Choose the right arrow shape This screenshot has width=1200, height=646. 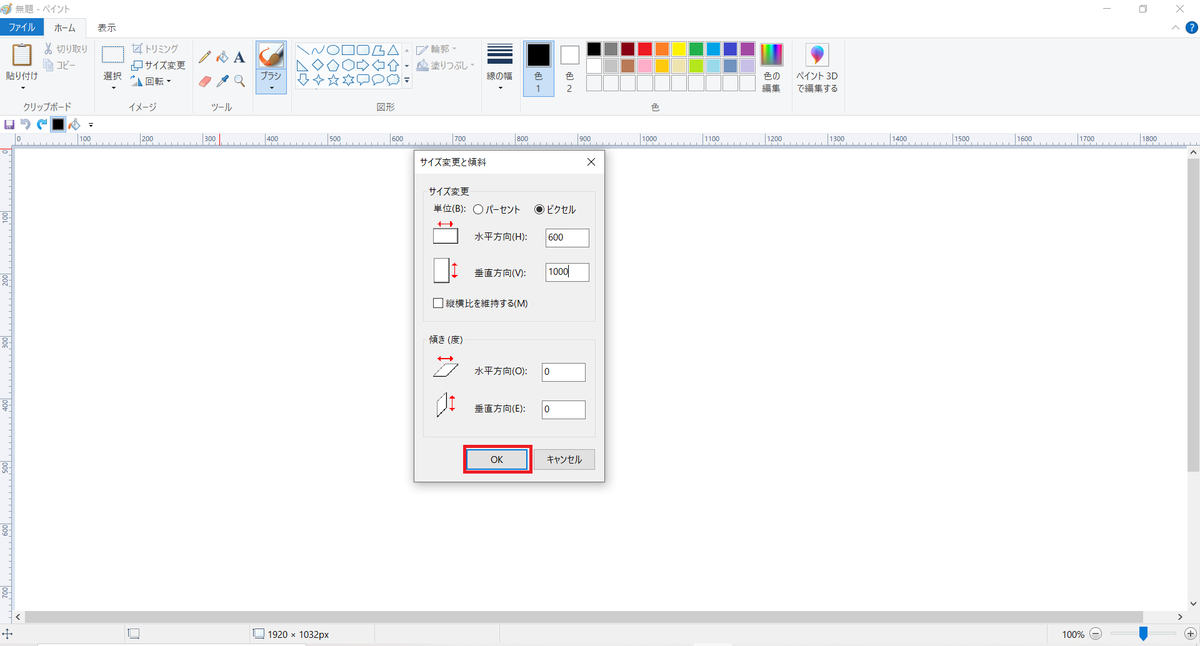pyautogui.click(x=363, y=65)
